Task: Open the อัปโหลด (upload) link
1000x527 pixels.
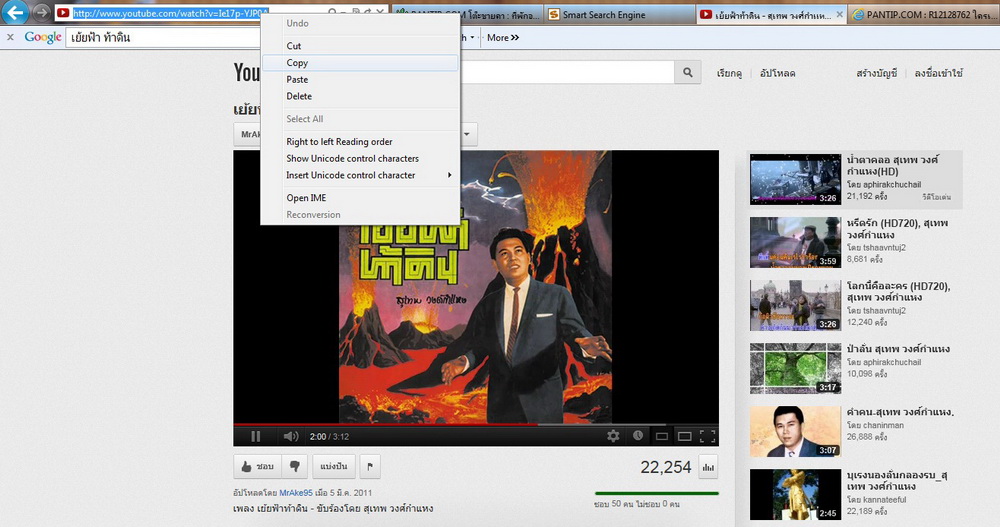Action: point(777,73)
